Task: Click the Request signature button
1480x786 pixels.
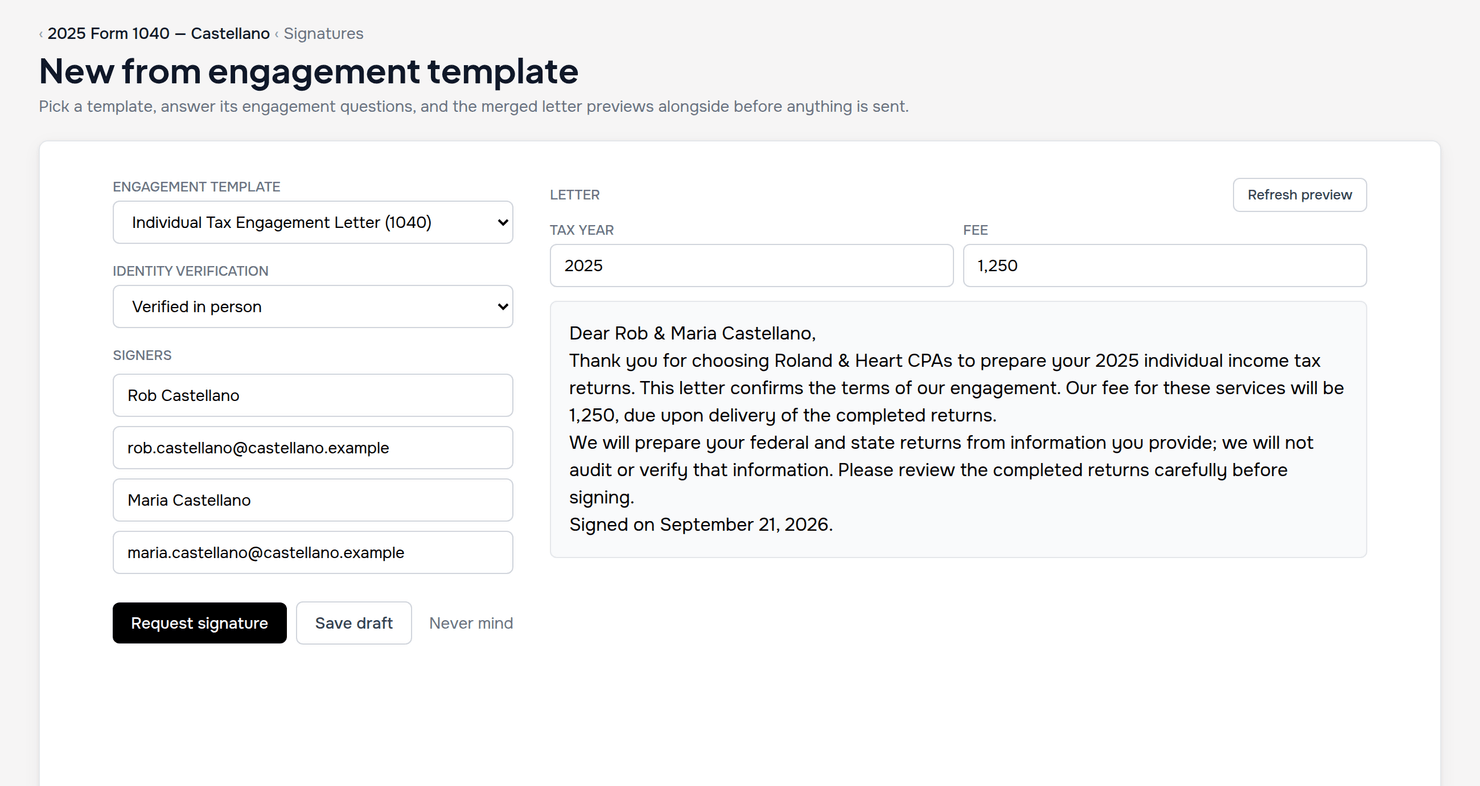Action: pyautogui.click(x=200, y=623)
